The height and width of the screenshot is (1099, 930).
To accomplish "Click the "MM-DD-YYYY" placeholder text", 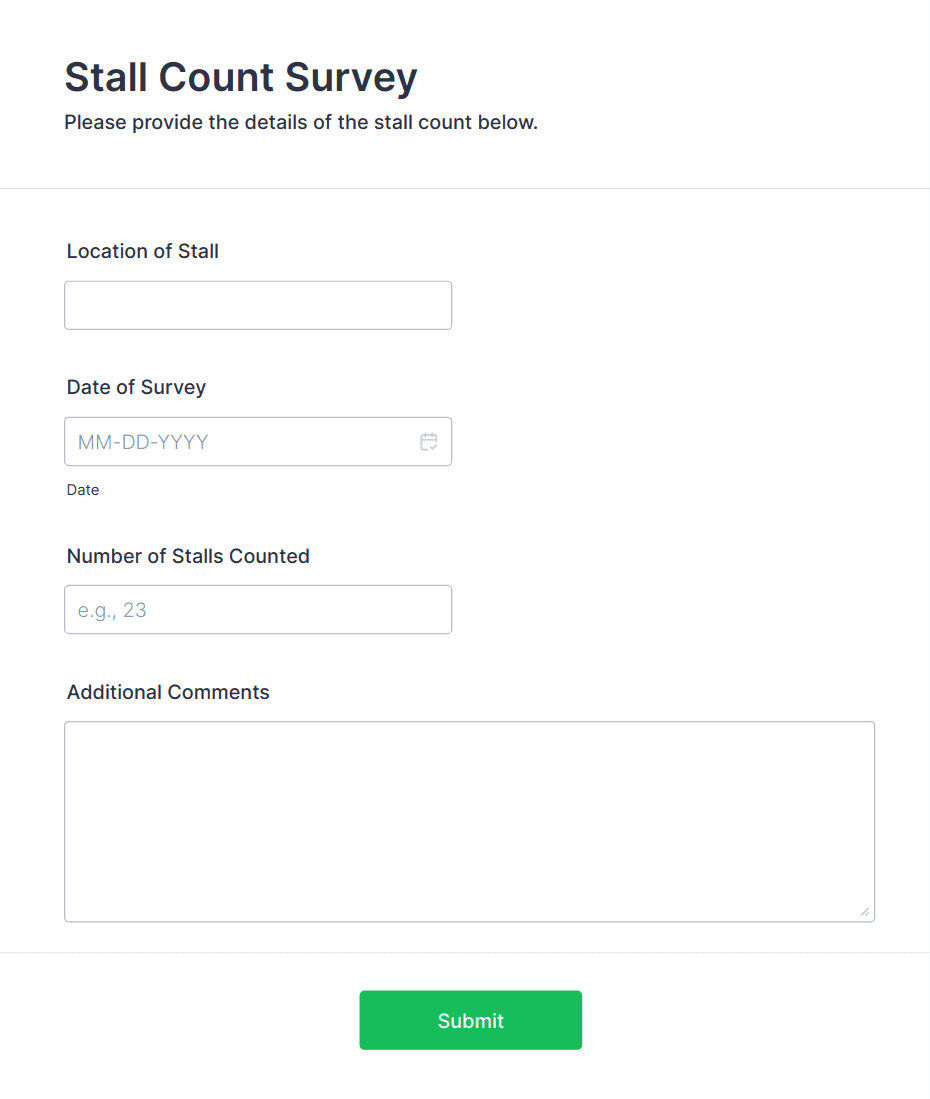I will pos(143,442).
